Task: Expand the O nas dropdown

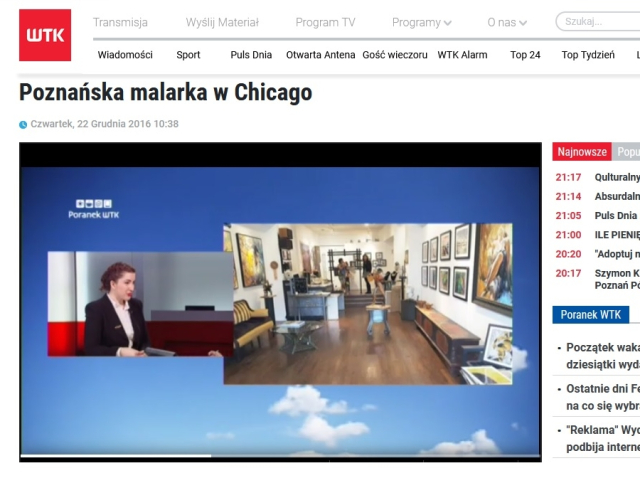Action: tap(507, 22)
